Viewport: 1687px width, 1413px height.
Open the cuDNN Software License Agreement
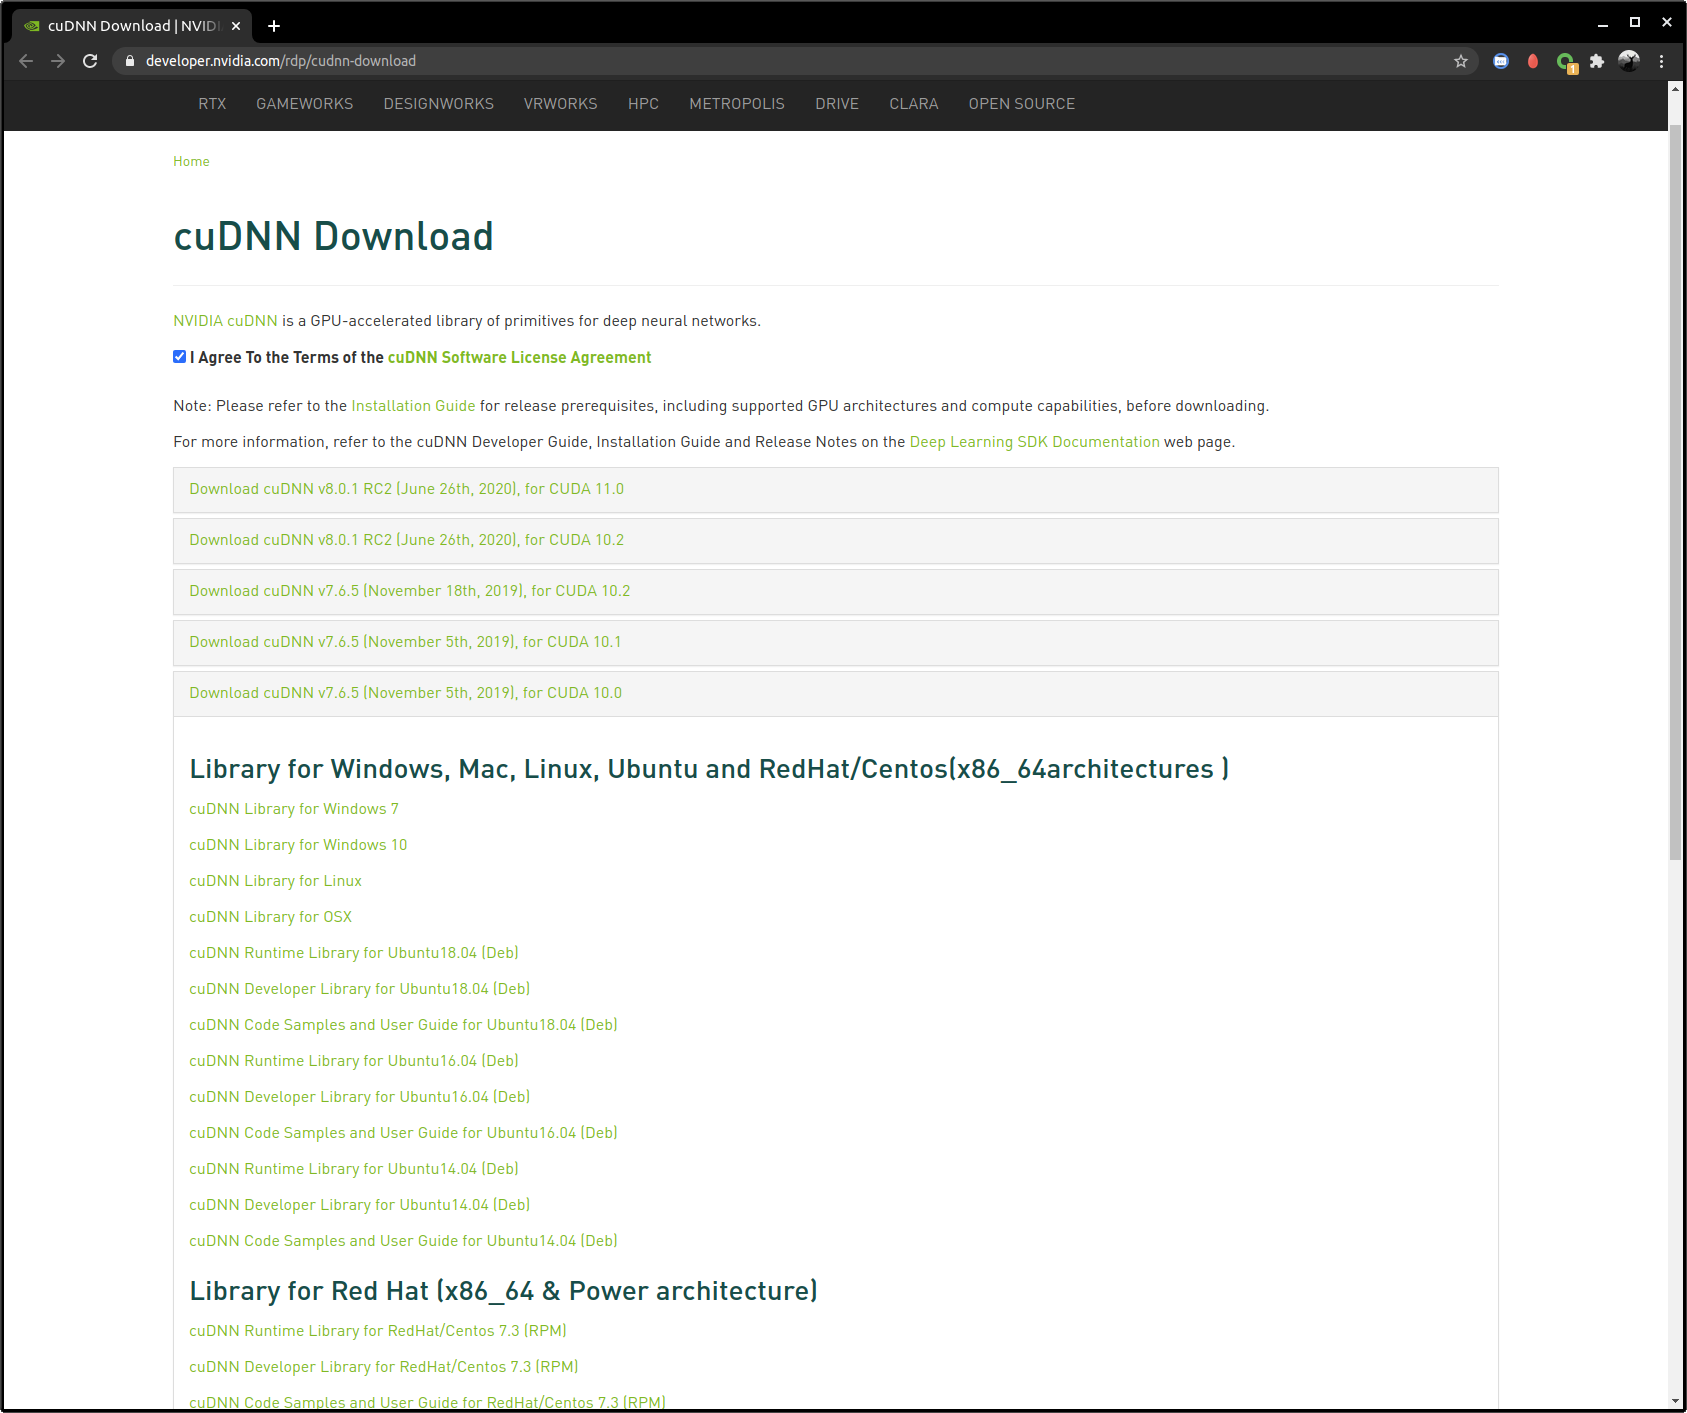coord(519,357)
